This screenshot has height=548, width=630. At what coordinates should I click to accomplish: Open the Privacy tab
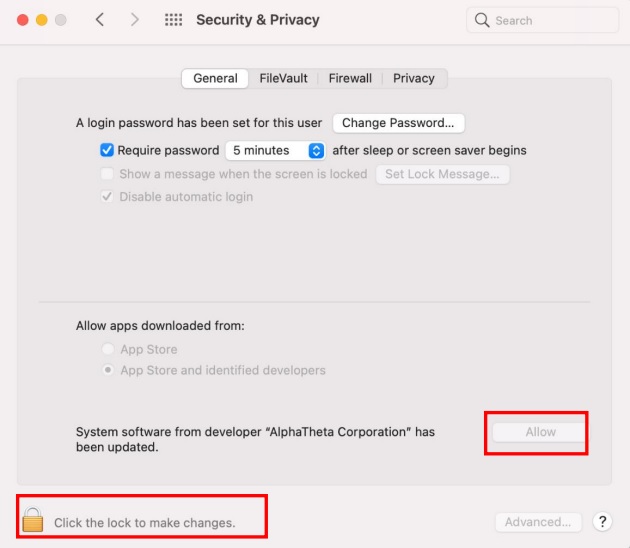pos(414,78)
